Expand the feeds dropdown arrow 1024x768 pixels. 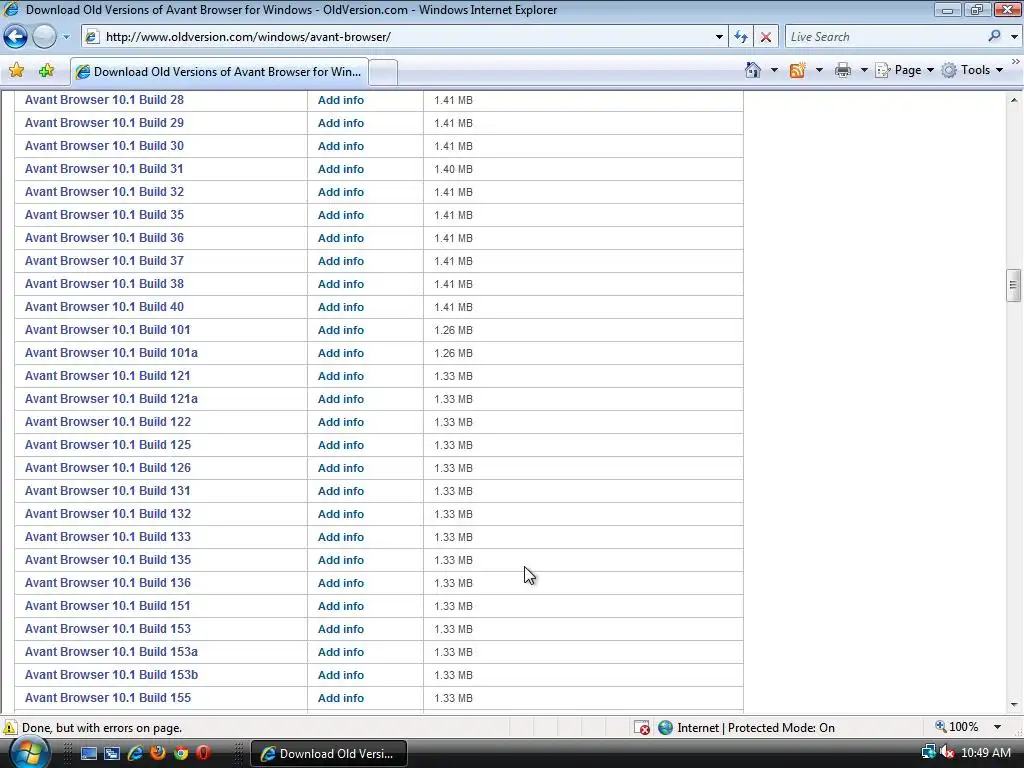tap(819, 71)
